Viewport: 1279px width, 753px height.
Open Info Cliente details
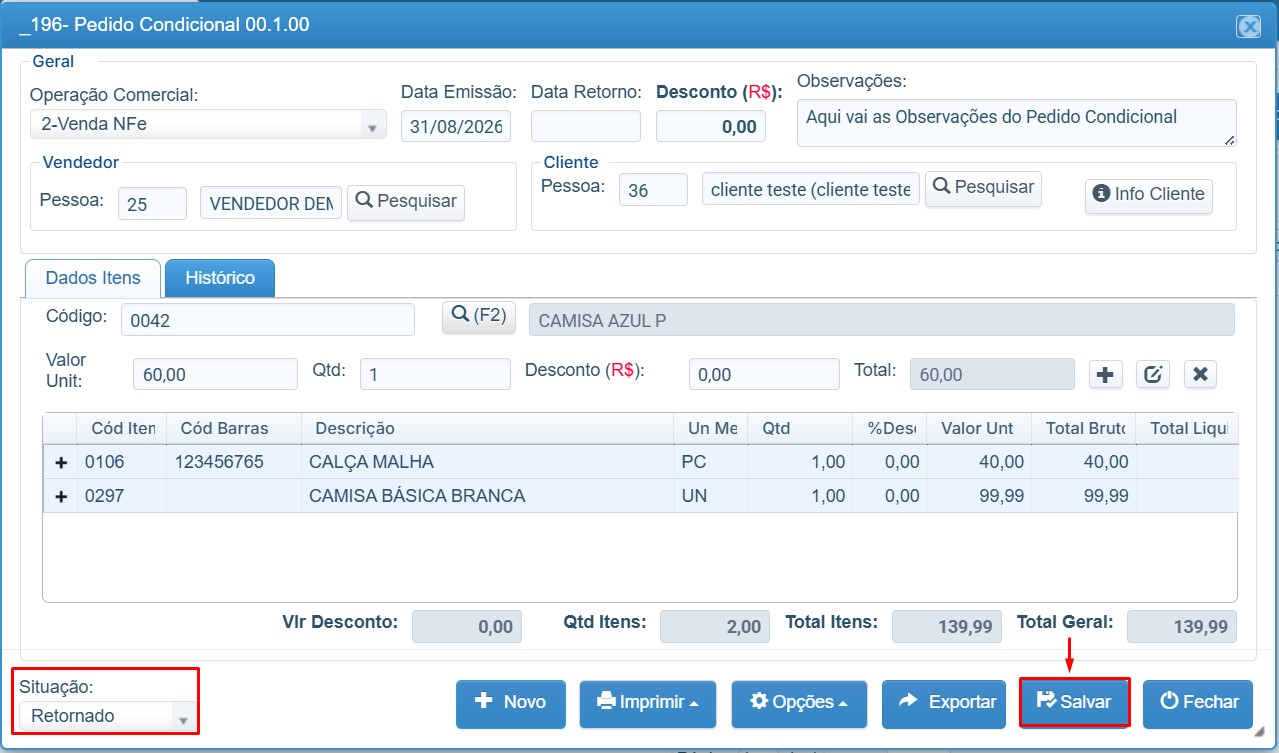(1149, 195)
